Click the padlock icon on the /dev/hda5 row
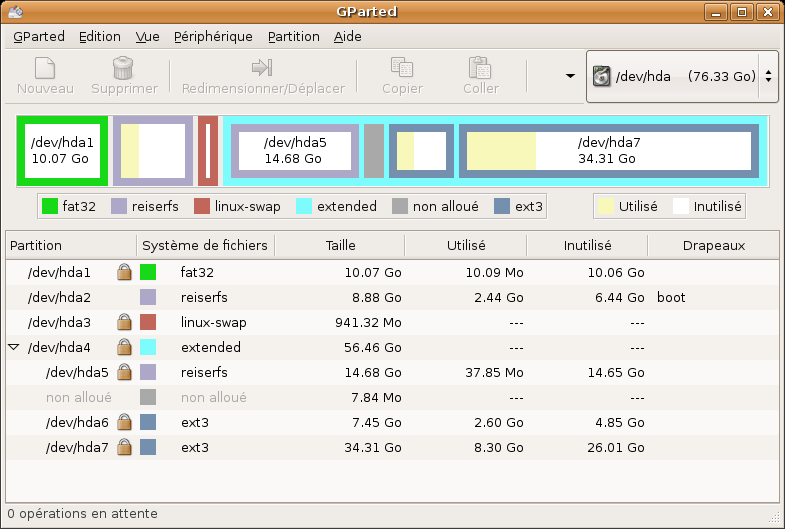This screenshot has height=529, width=785. [124, 372]
